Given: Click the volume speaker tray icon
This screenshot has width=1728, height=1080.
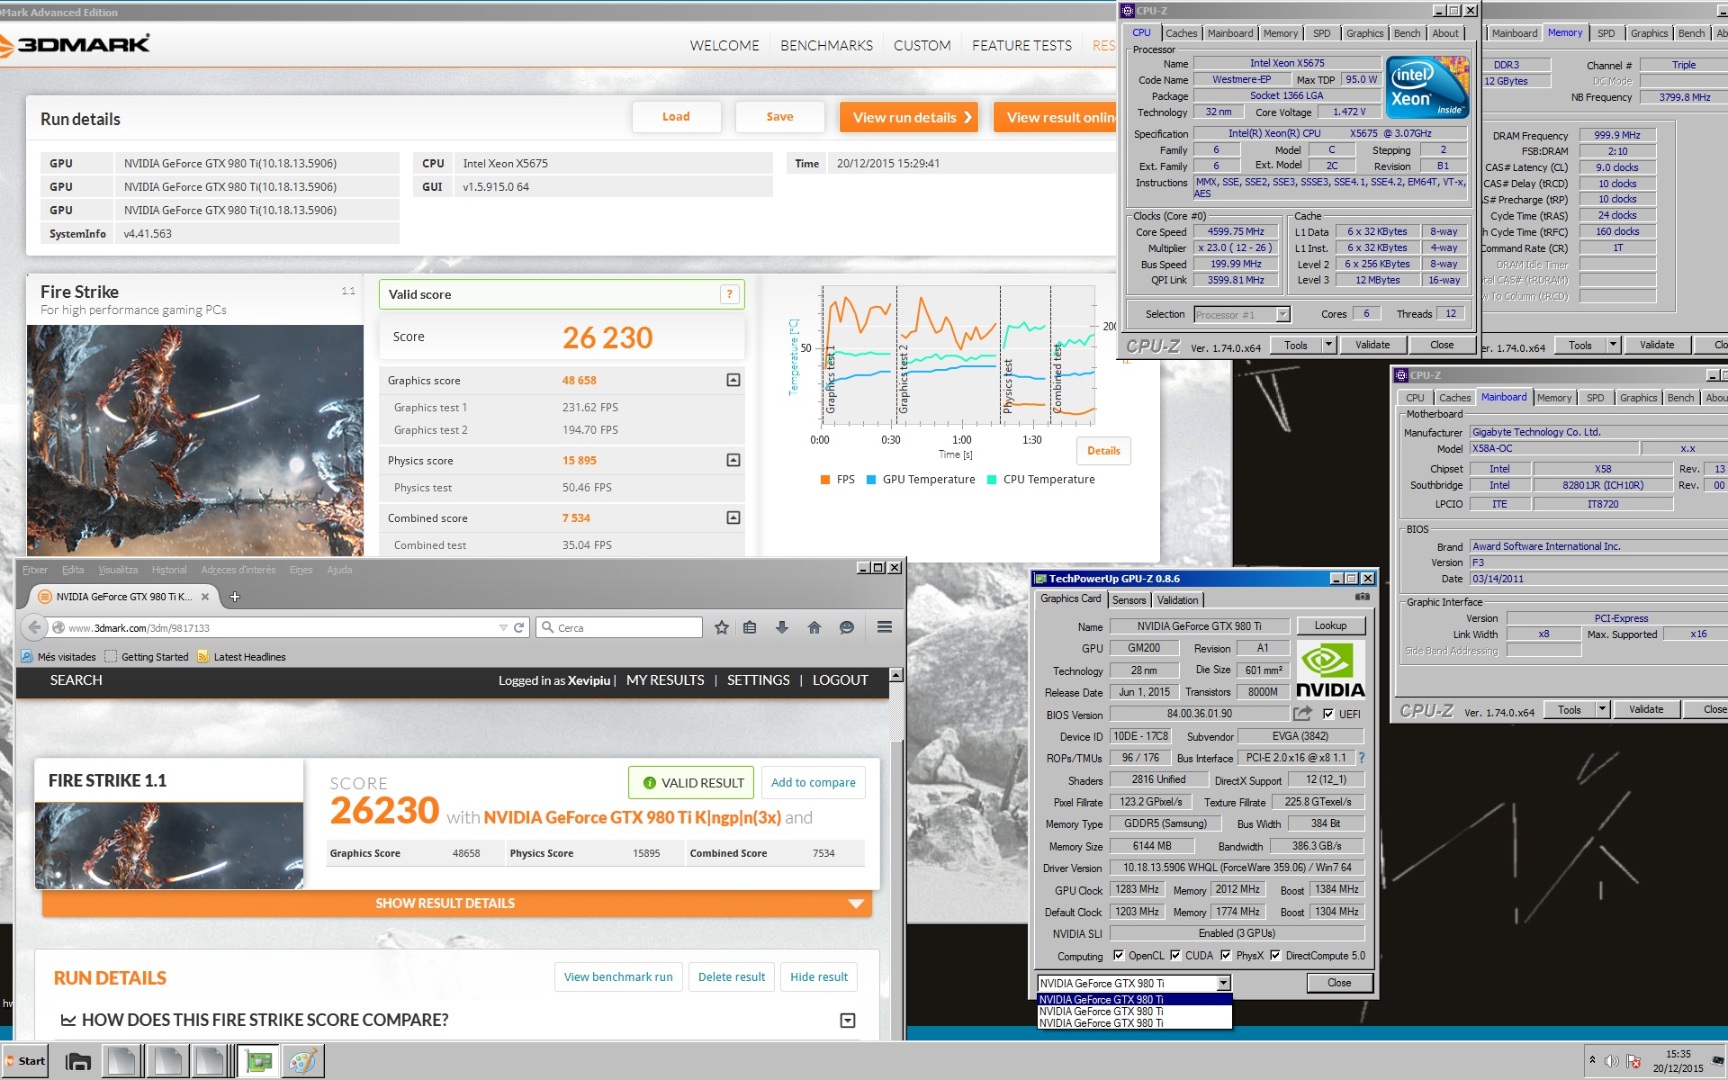Looking at the screenshot, I should (x=1611, y=1061).
